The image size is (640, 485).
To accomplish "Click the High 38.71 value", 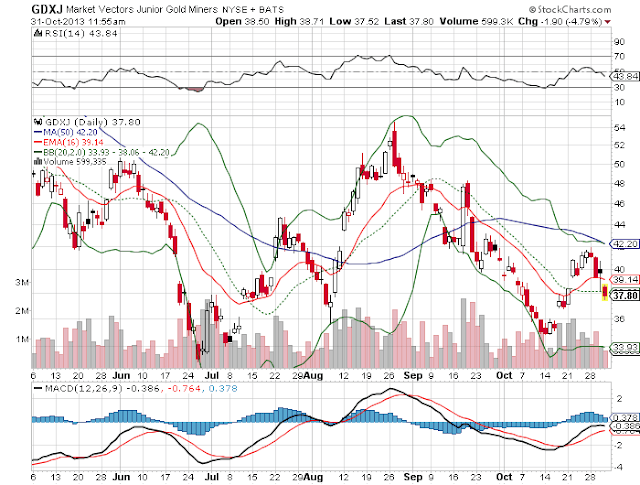I will tap(299, 22).
